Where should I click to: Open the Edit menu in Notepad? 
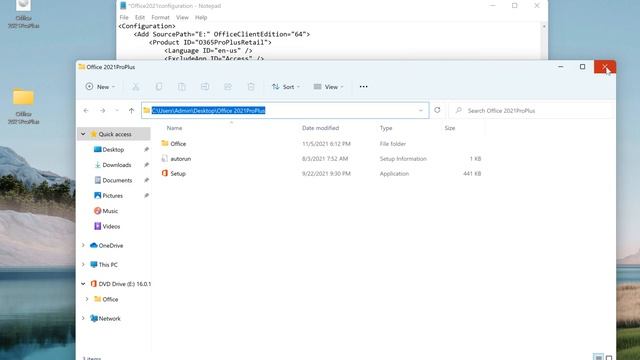[140, 18]
